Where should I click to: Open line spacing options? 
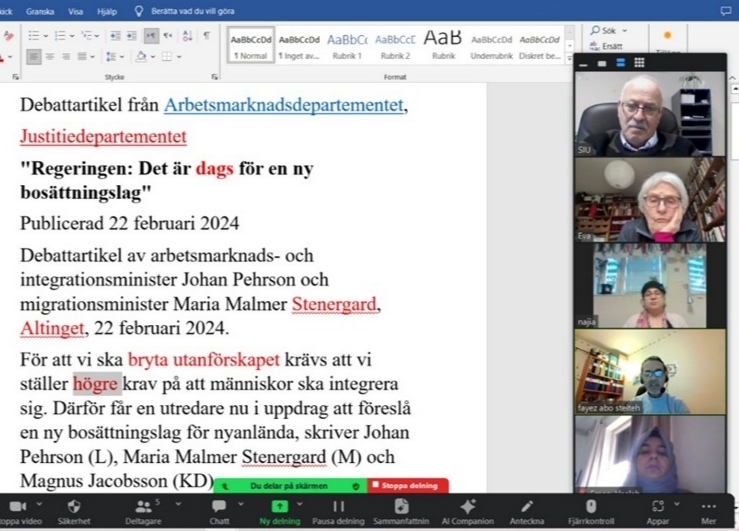[x=111, y=57]
